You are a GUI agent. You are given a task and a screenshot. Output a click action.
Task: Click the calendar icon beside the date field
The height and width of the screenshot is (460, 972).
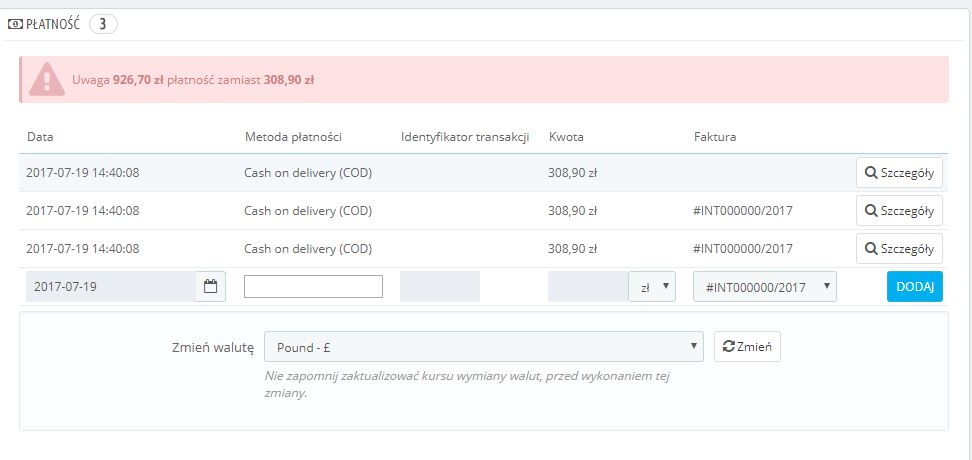[210, 287]
